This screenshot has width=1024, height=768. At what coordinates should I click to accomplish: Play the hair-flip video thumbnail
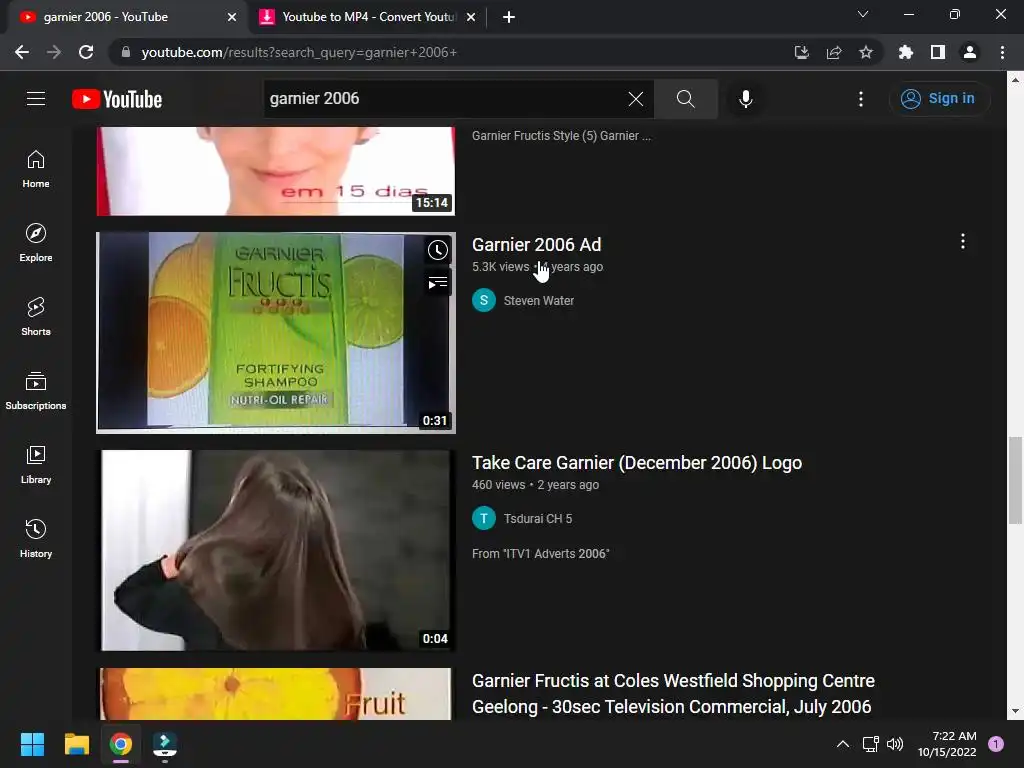276,551
